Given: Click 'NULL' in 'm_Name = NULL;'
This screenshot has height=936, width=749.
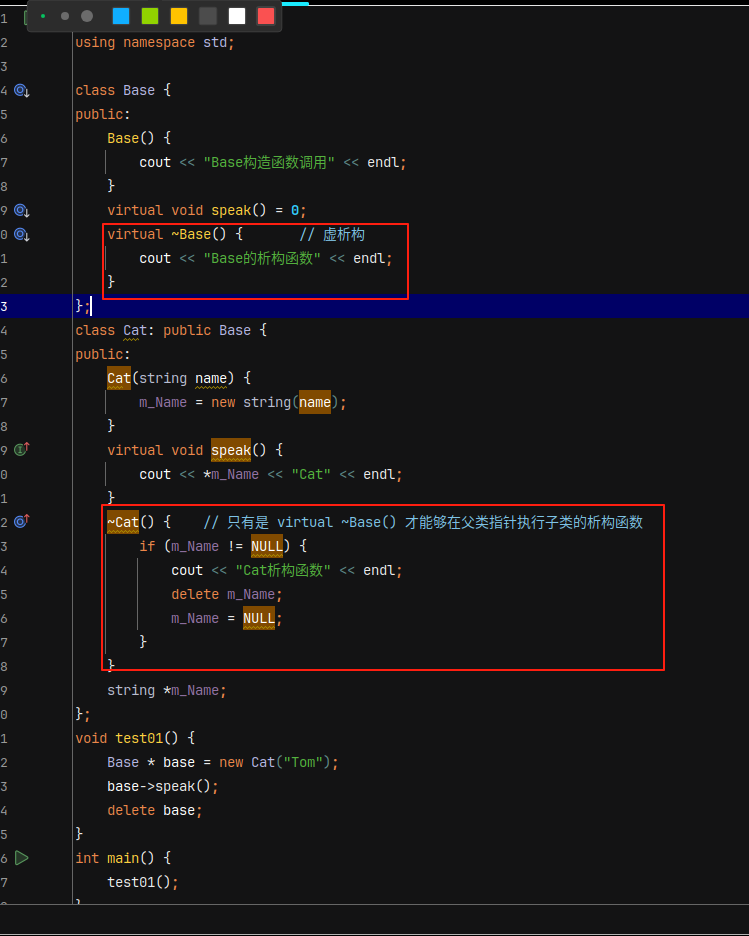Looking at the screenshot, I should (x=259, y=618).
